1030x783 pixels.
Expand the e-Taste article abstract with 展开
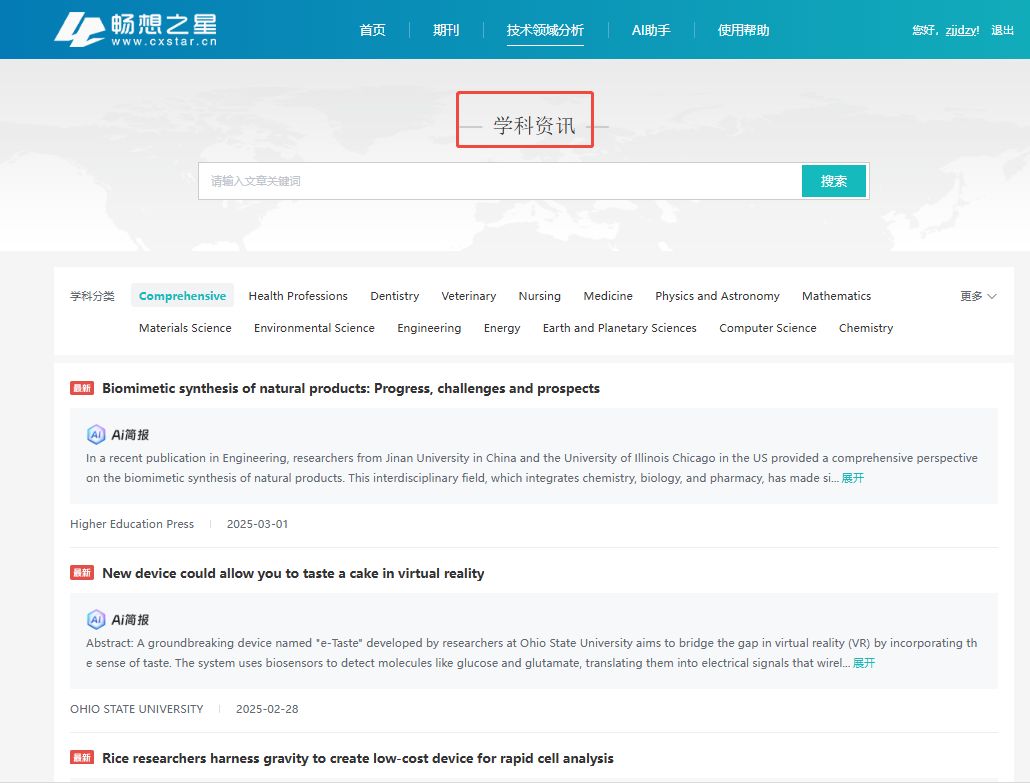click(863, 663)
